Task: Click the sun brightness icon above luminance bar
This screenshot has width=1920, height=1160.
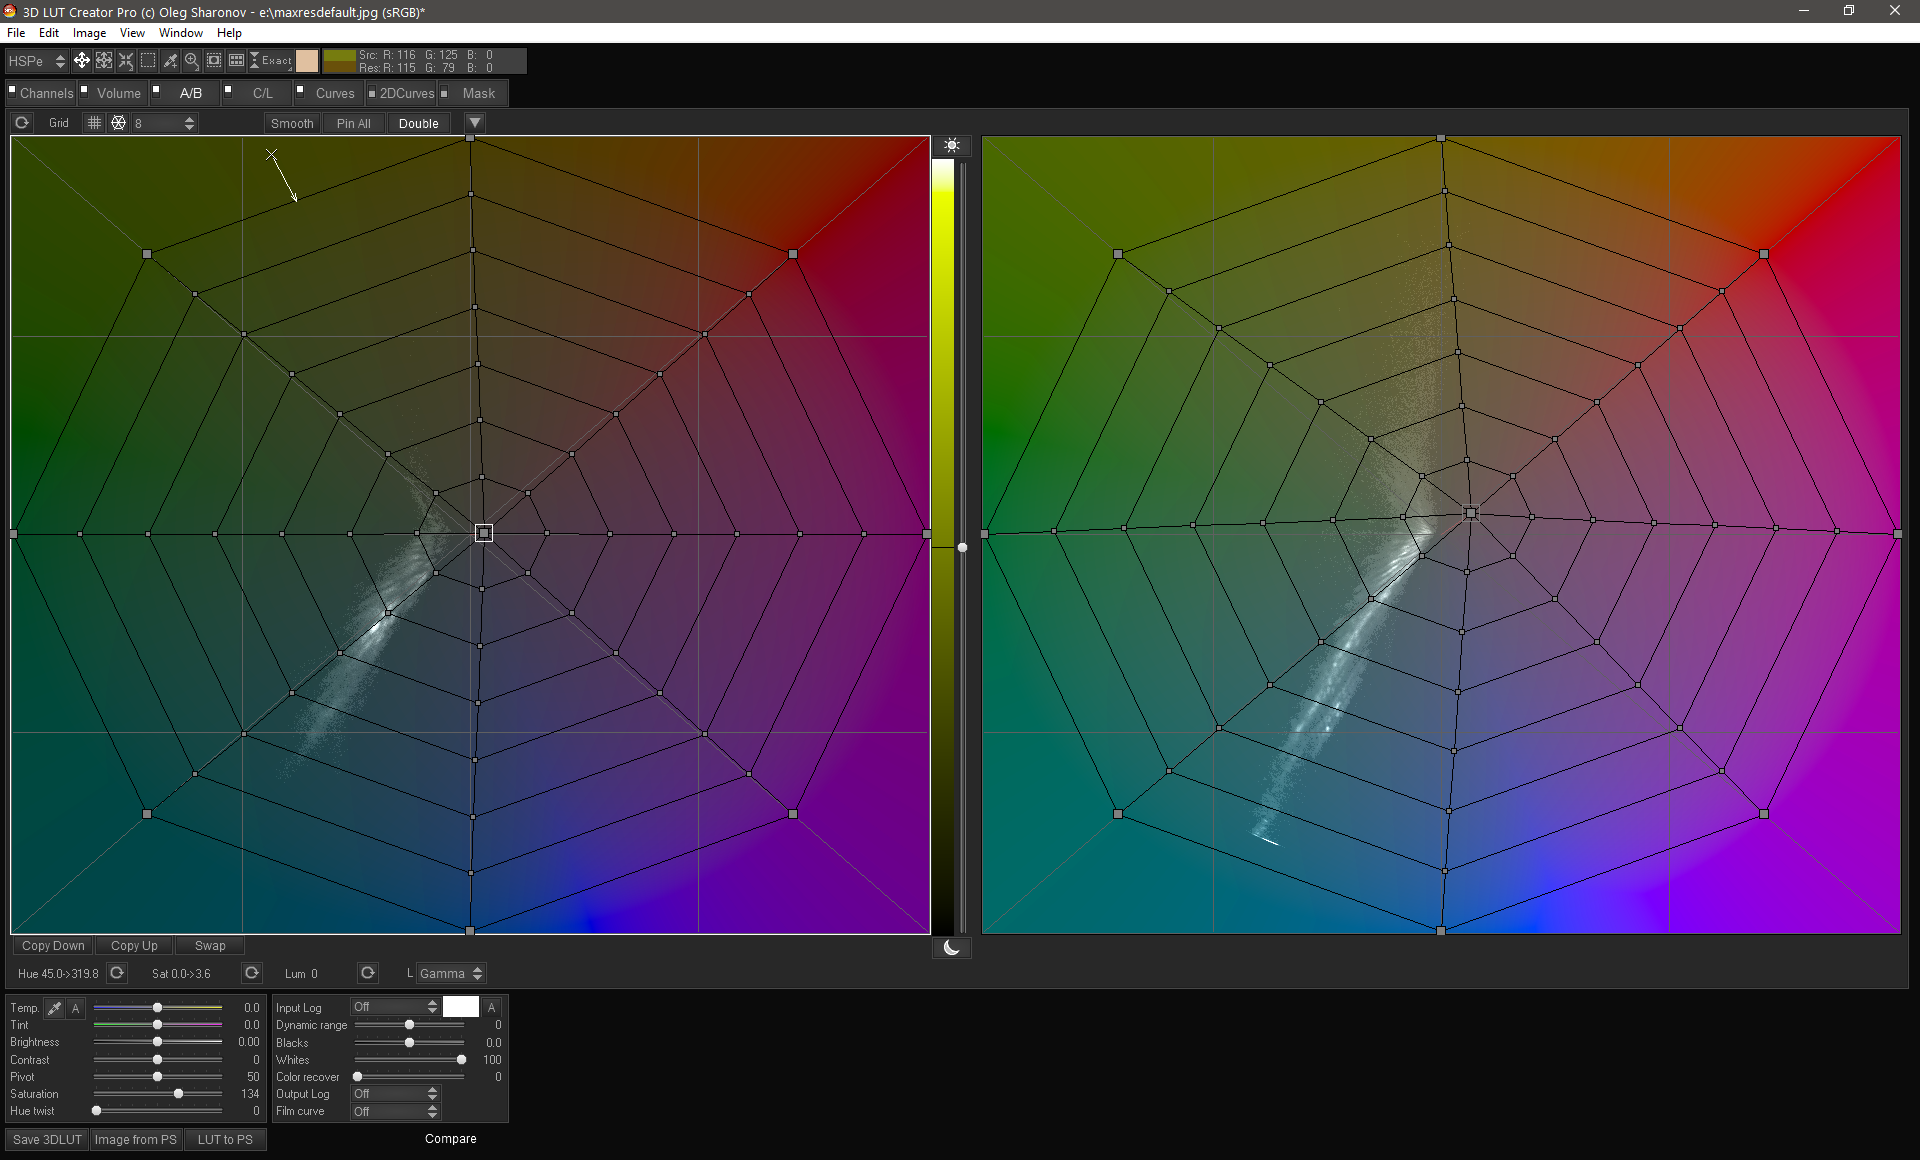Action: pos(952,146)
